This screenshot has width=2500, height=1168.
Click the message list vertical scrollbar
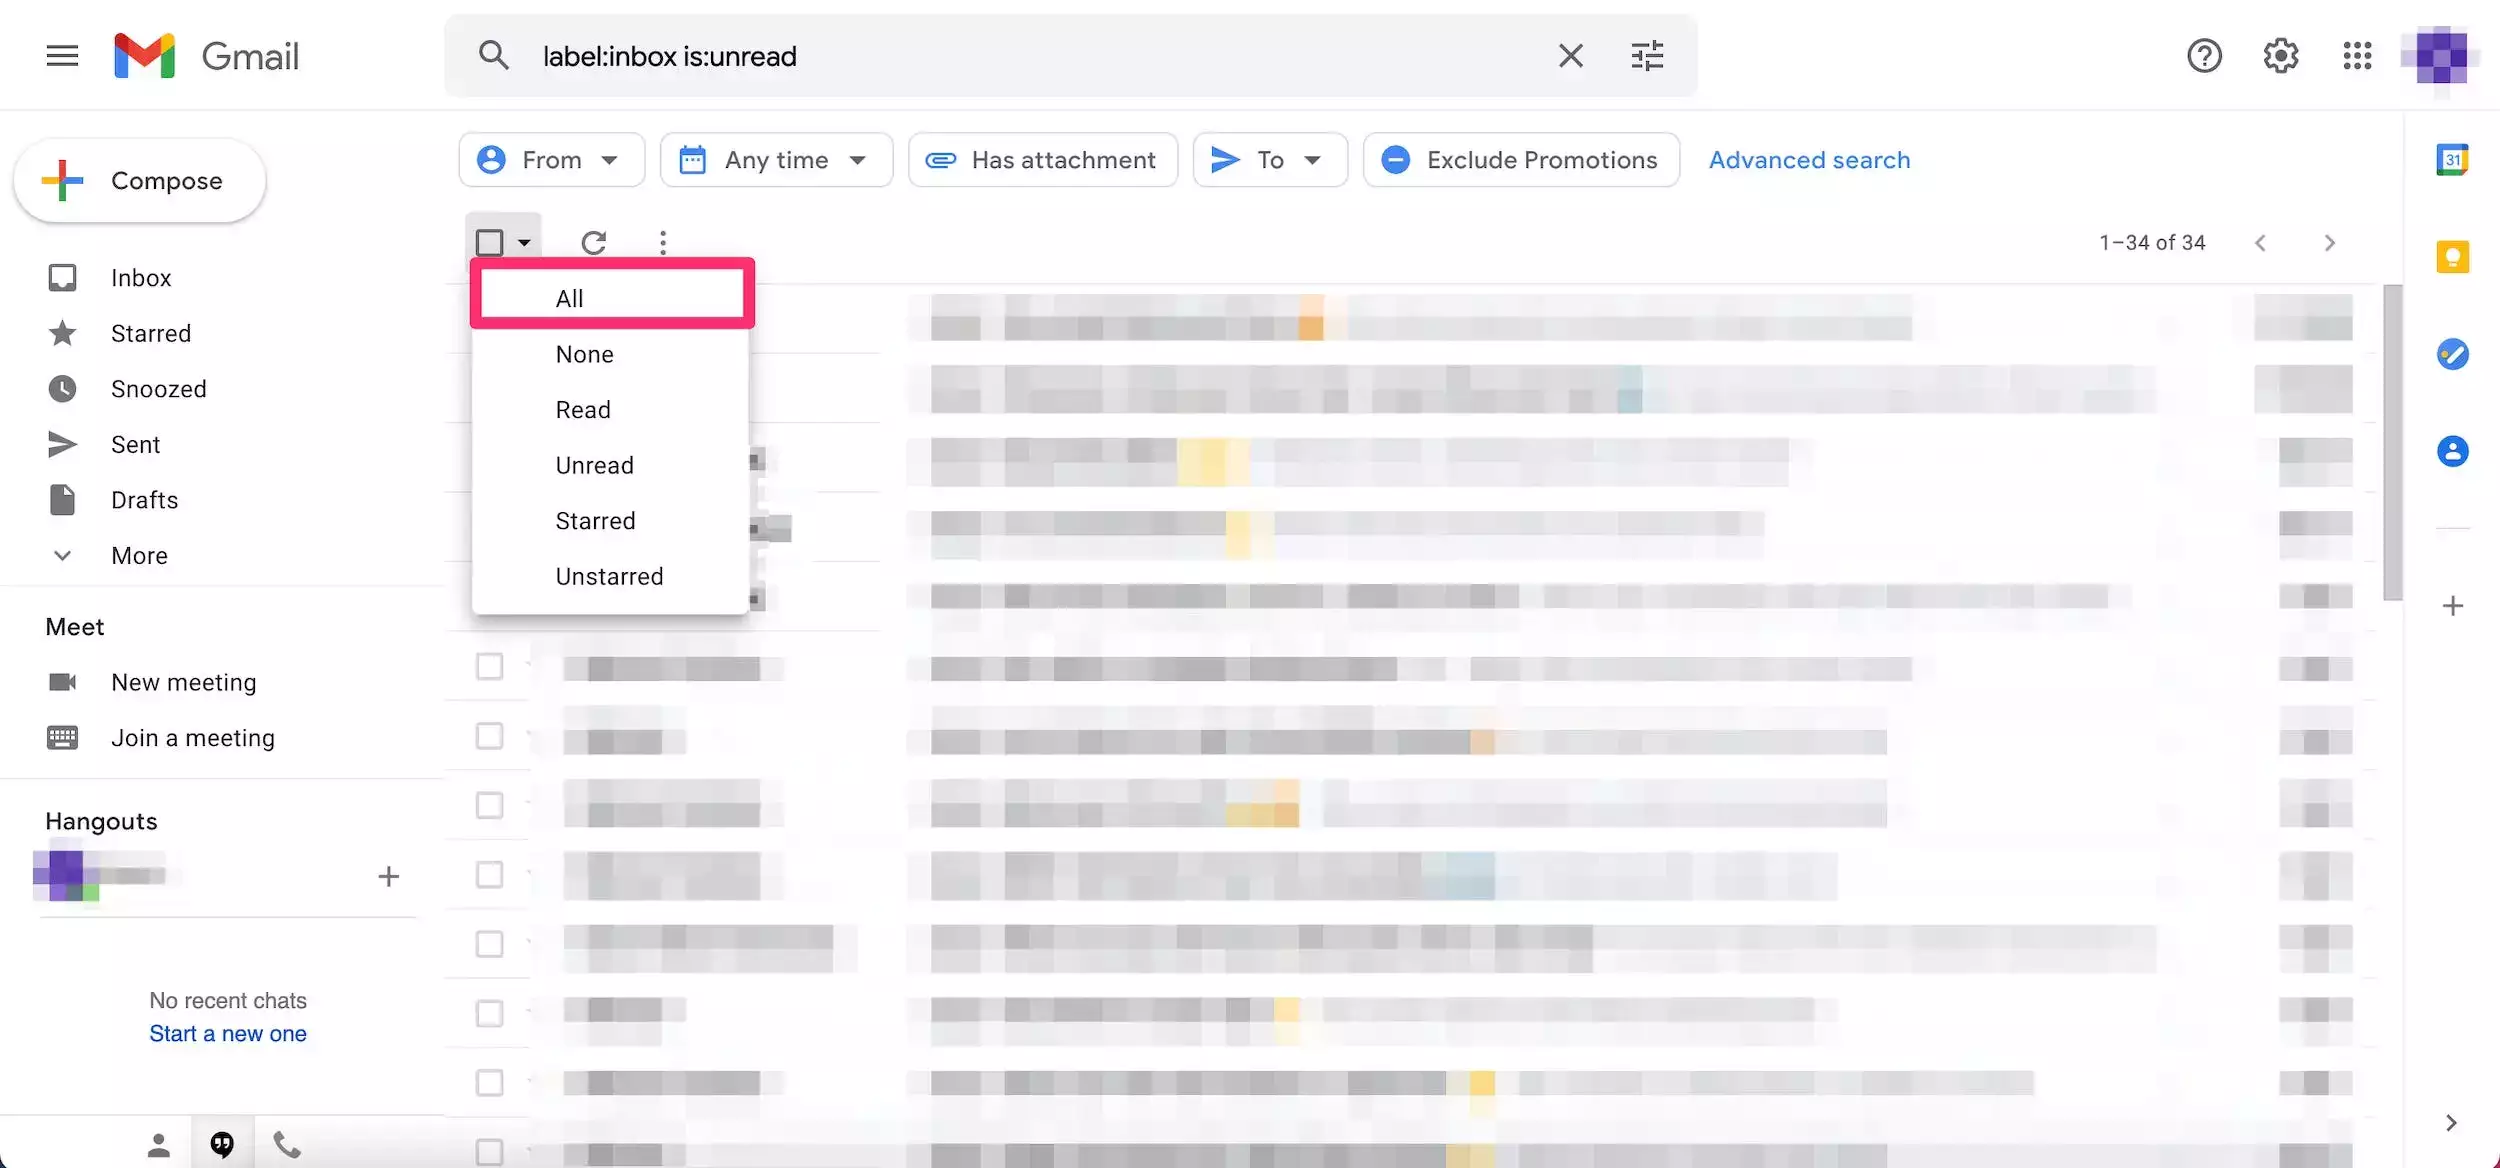2392,443
